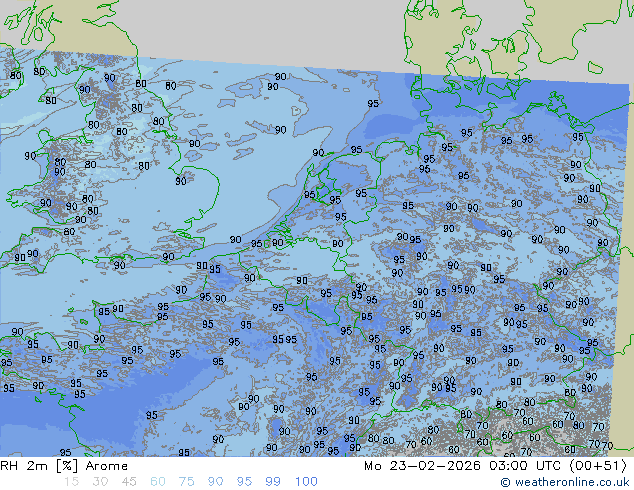The width and height of the screenshot is (634, 490).
Task: Click the 'Mo 23-02-2026 03:00 UTC (00+51)' timestamp
Action: click(x=495, y=466)
